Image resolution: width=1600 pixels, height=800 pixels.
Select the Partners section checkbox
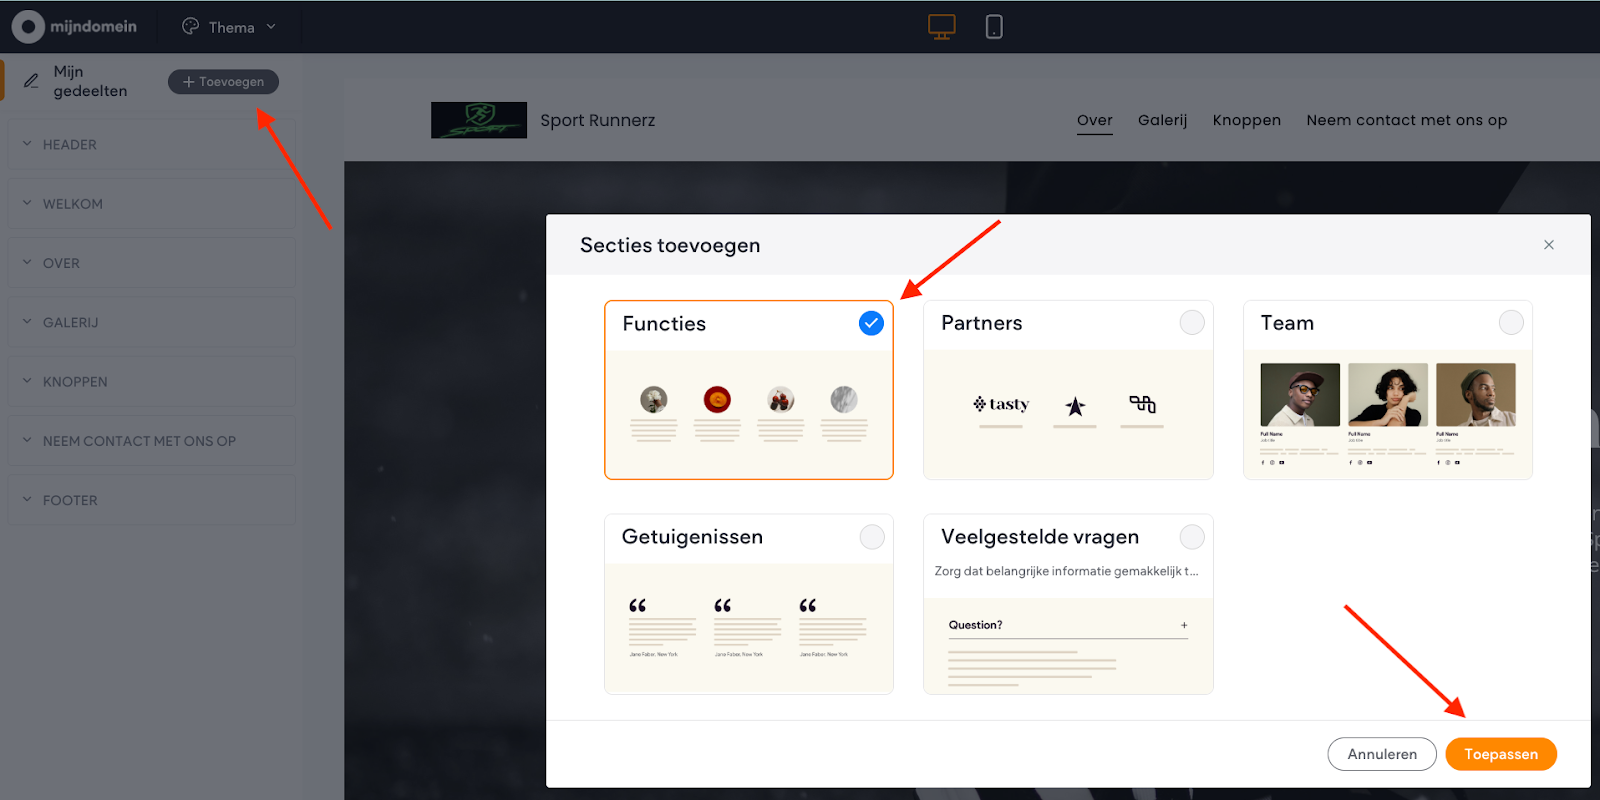click(1191, 323)
